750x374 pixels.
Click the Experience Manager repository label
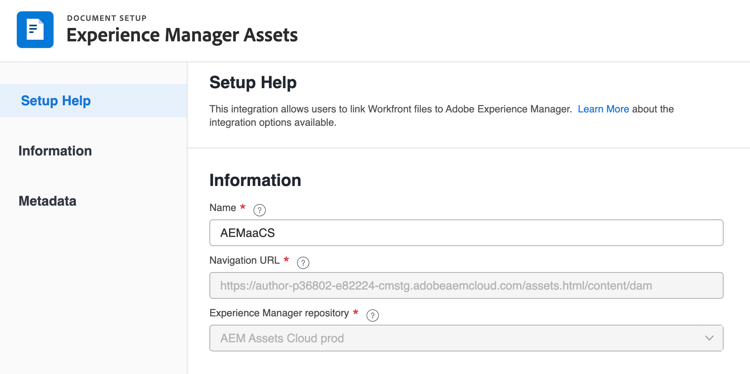click(x=279, y=313)
